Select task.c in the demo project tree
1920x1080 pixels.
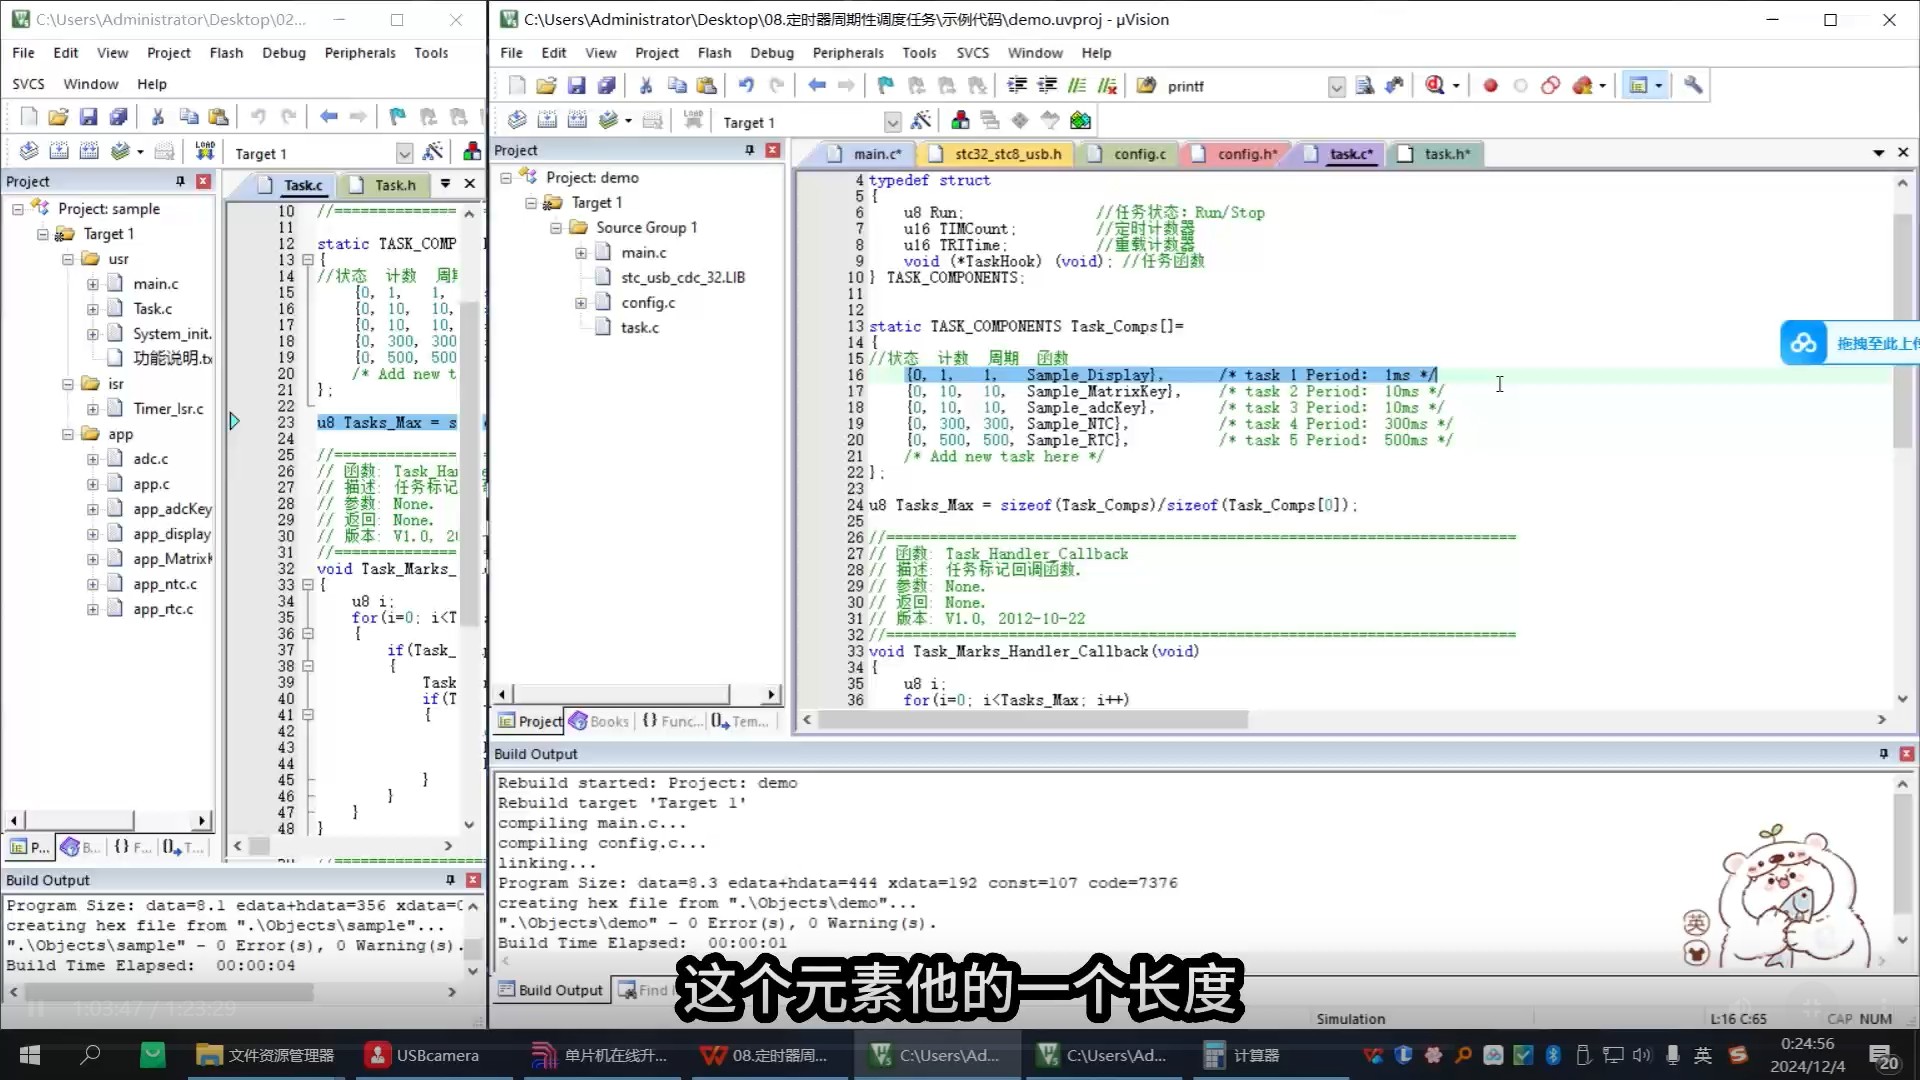[x=639, y=328]
